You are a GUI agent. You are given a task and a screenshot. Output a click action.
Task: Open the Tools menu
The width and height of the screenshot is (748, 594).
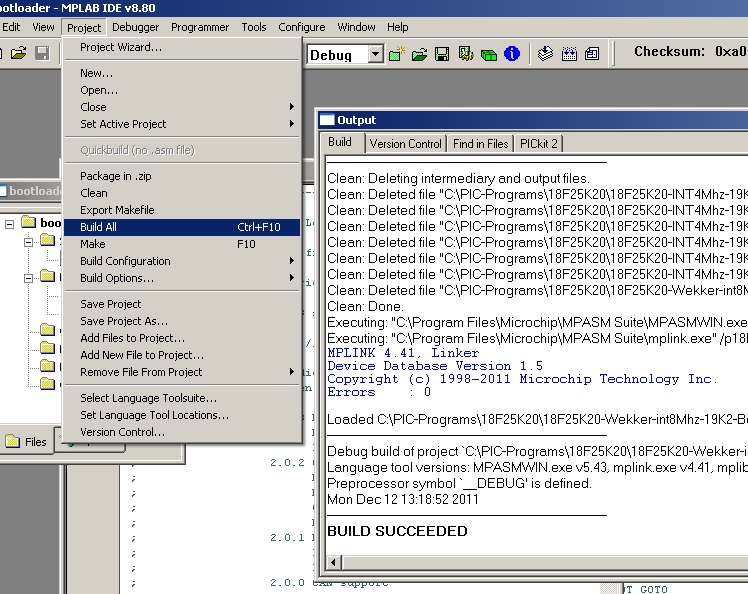coord(254,27)
